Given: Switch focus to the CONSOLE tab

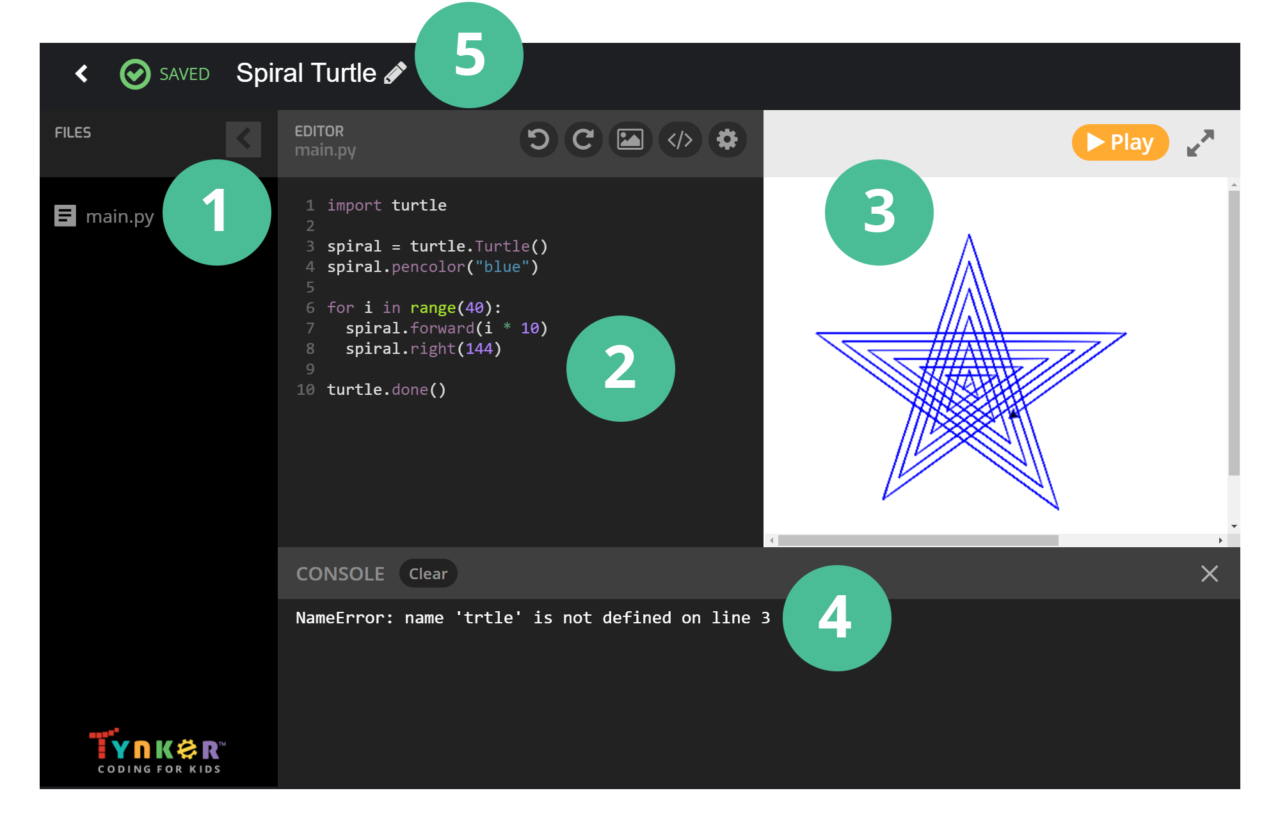Looking at the screenshot, I should [x=340, y=573].
